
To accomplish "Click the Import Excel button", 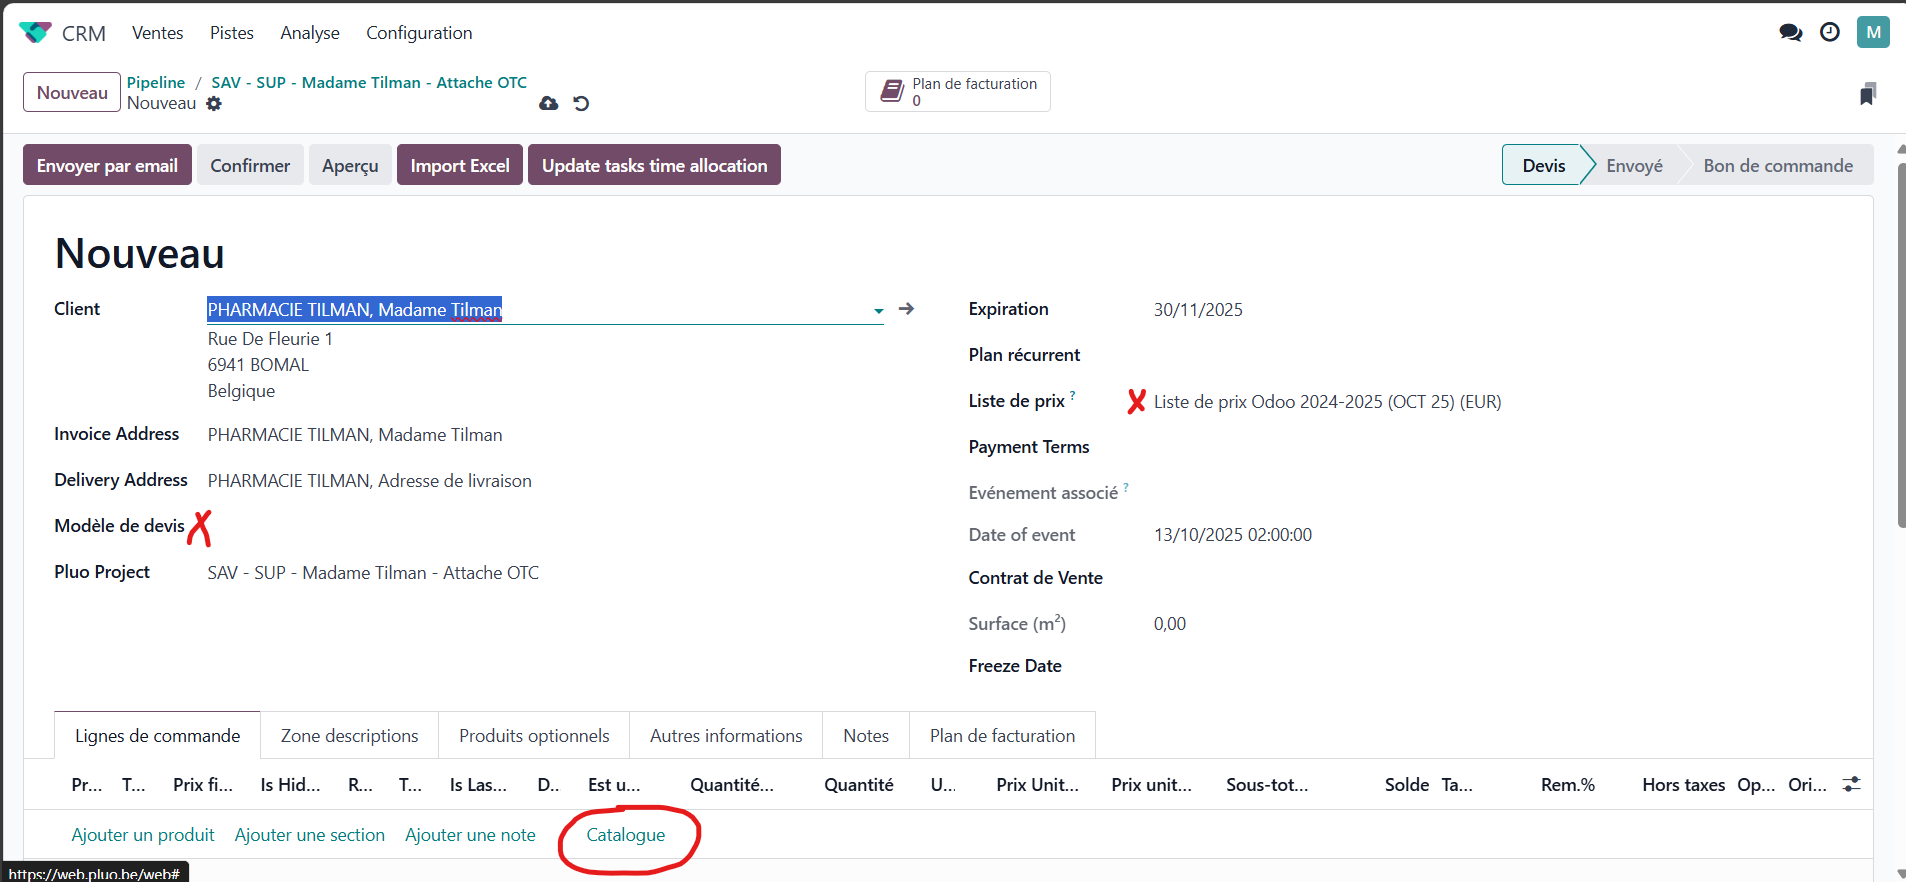I will pyautogui.click(x=459, y=166).
